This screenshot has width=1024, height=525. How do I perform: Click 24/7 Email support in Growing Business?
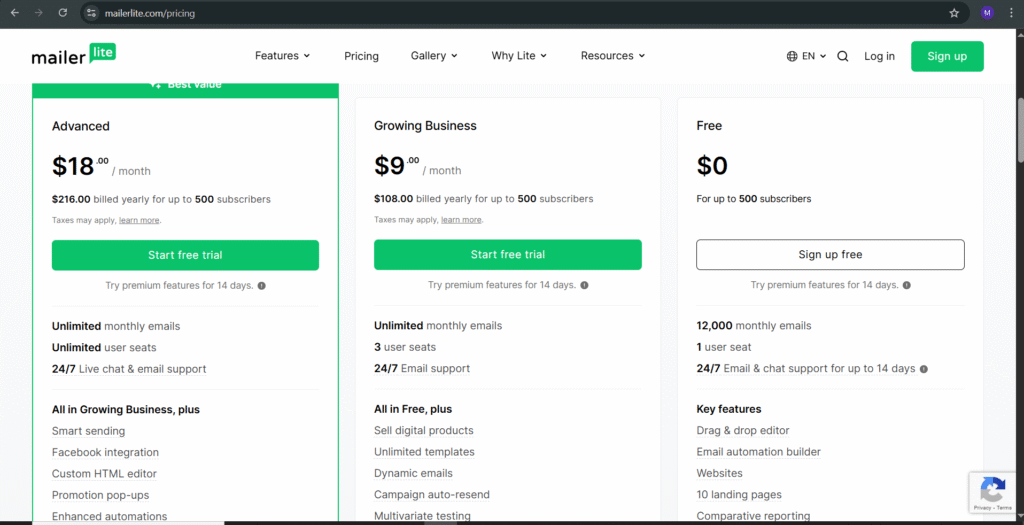[422, 369]
